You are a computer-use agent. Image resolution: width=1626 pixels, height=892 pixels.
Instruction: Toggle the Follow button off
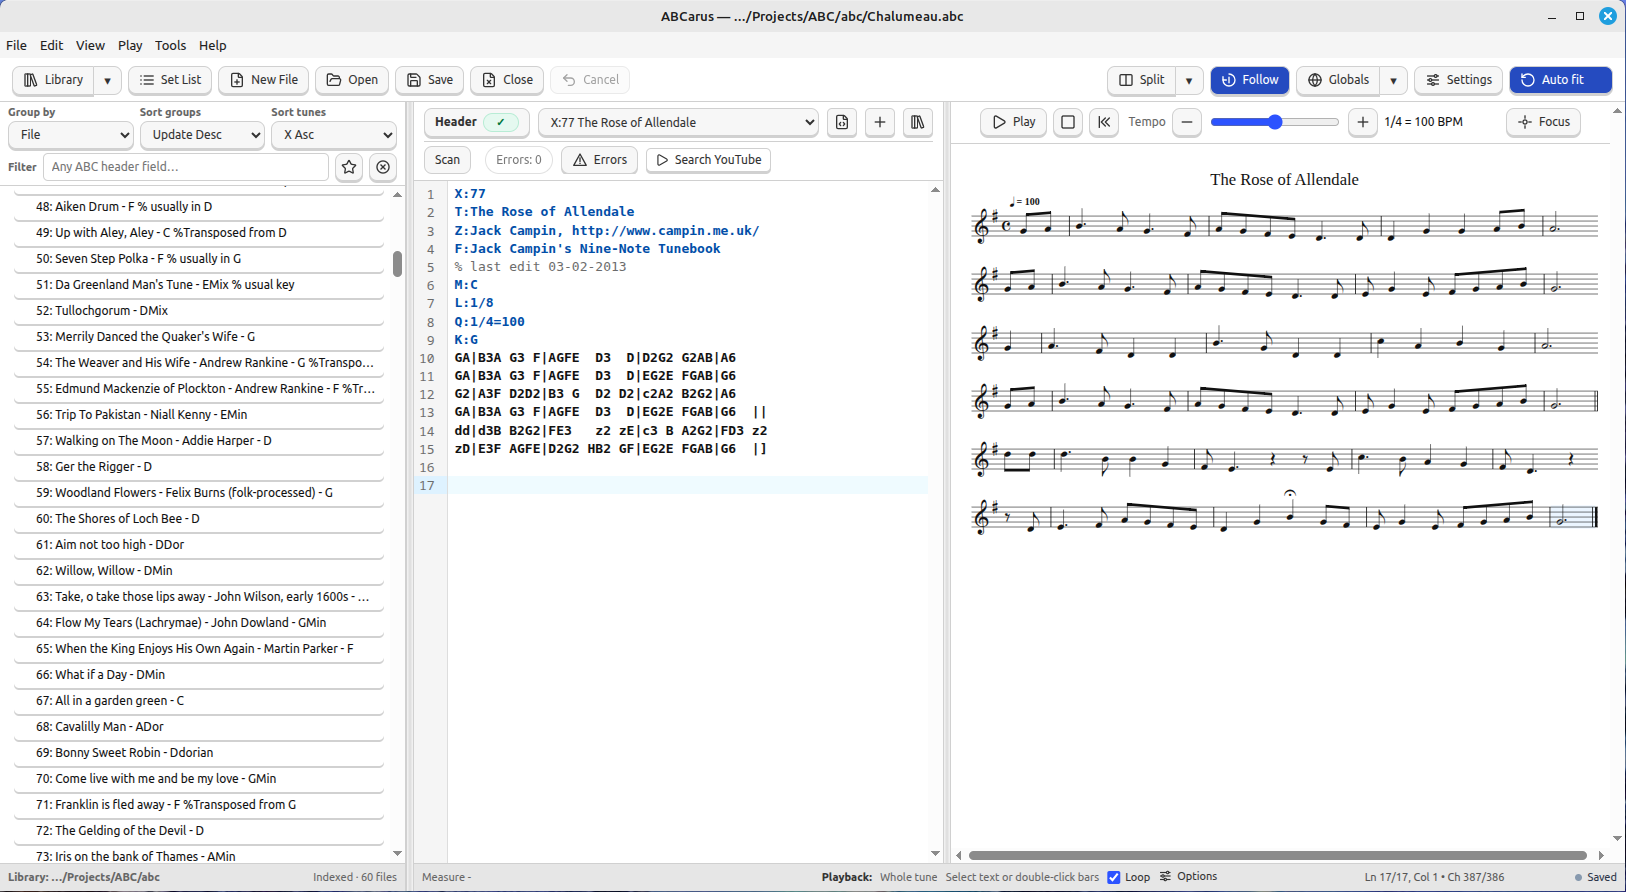[x=1250, y=80]
